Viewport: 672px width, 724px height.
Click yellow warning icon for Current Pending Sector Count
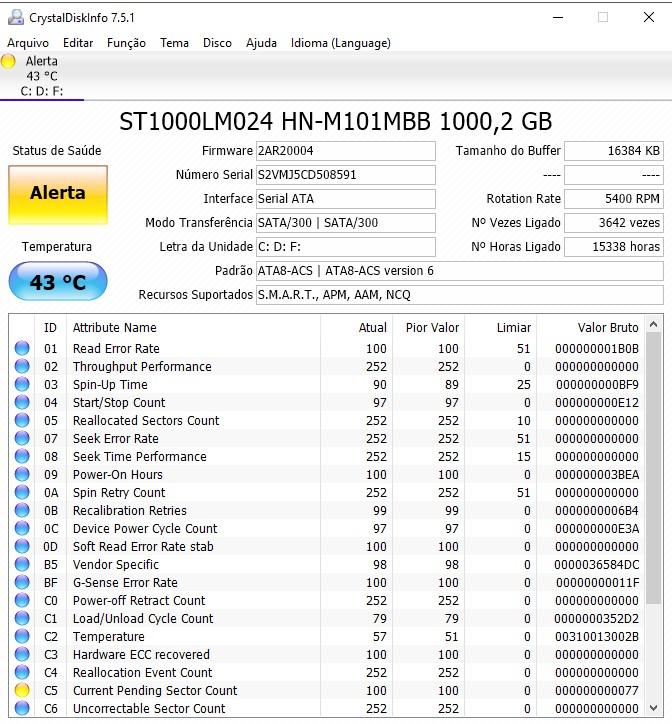tap(22, 691)
